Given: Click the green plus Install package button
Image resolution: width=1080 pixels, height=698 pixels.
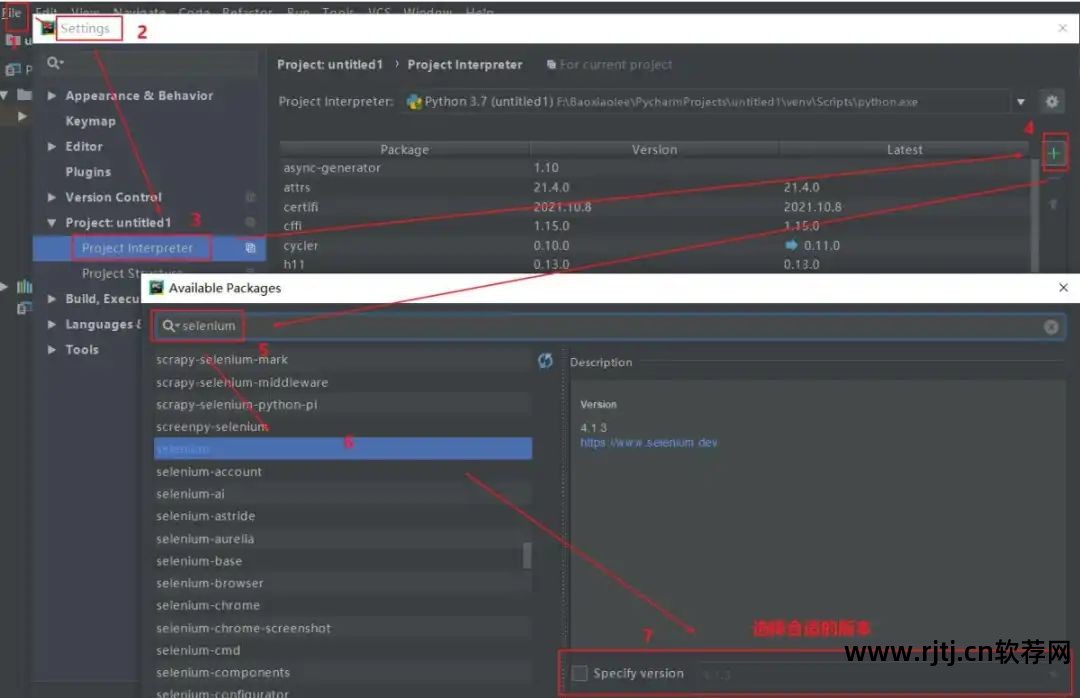Looking at the screenshot, I should tap(1054, 153).
